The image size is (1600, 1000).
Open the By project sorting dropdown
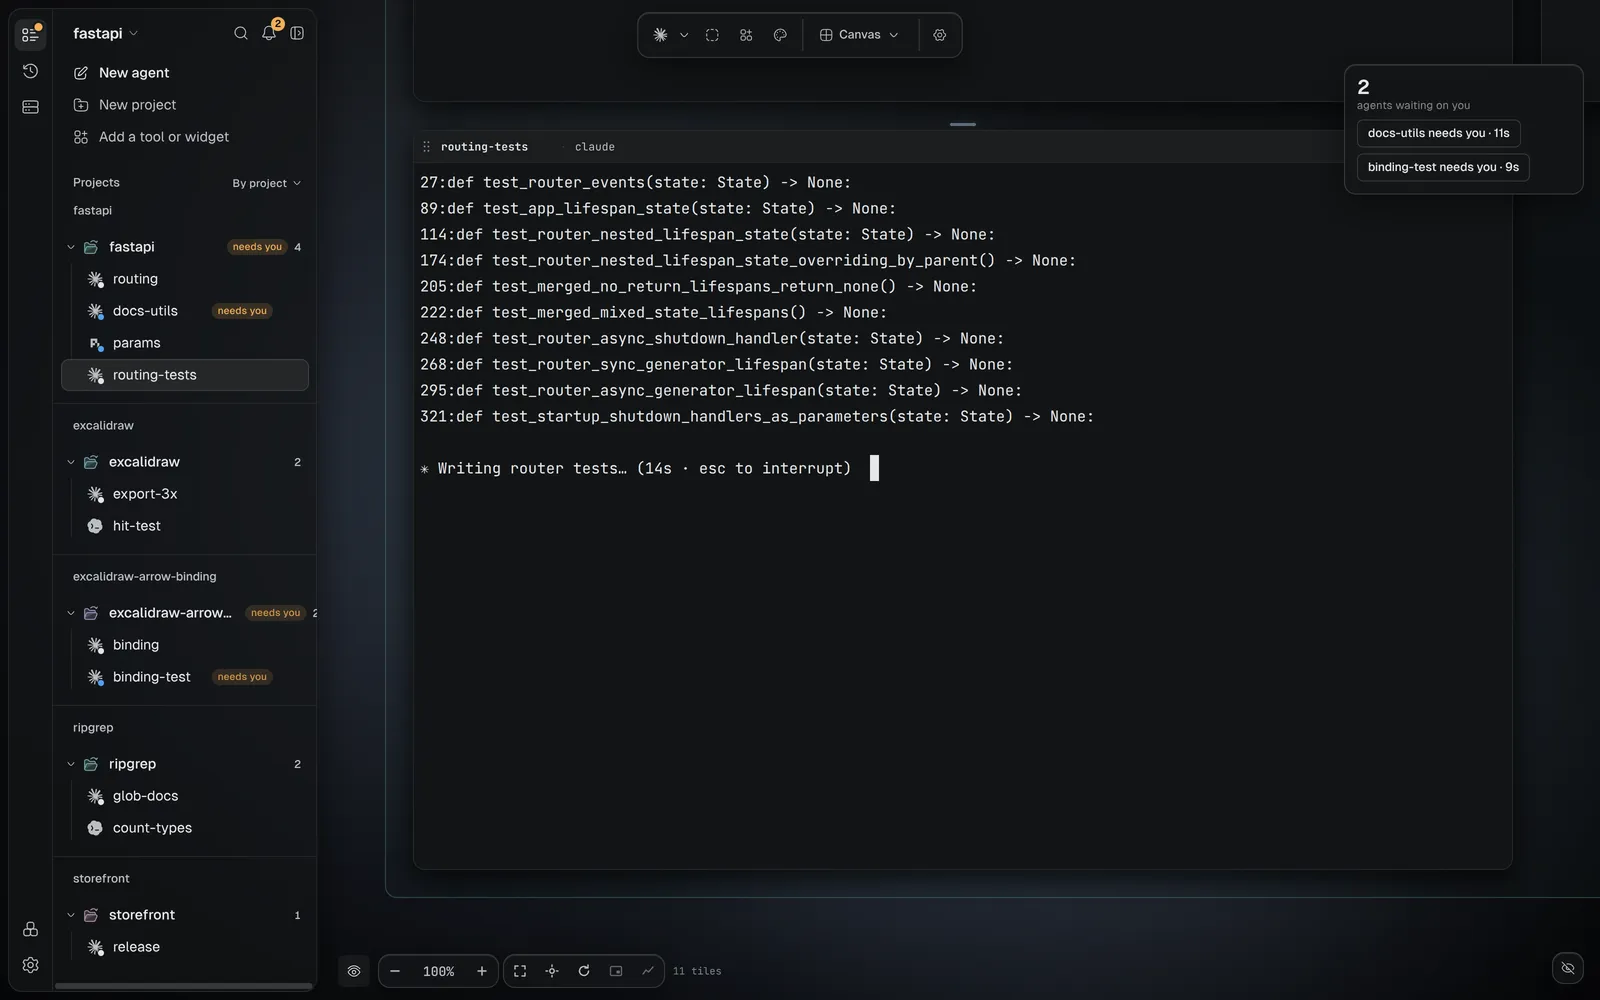pyautogui.click(x=266, y=183)
